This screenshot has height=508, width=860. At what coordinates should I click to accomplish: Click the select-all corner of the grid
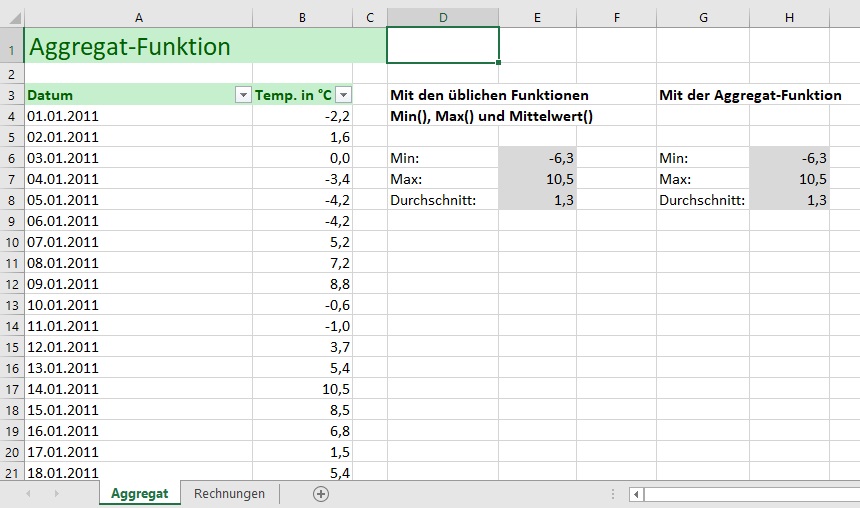(x=11, y=17)
